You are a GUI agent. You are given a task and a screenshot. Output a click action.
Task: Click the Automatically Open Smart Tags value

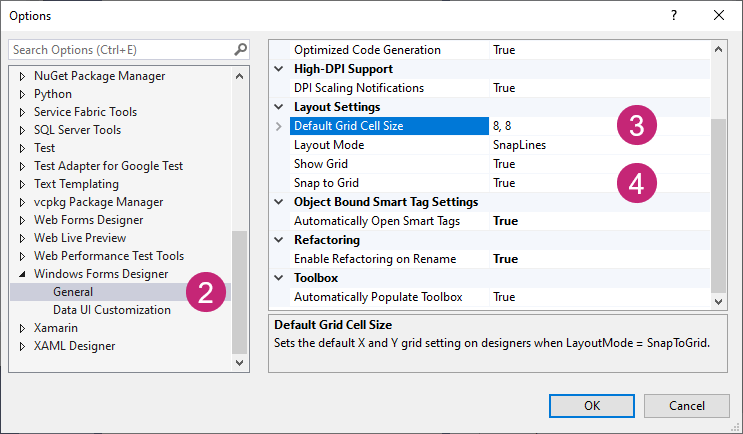(505, 221)
